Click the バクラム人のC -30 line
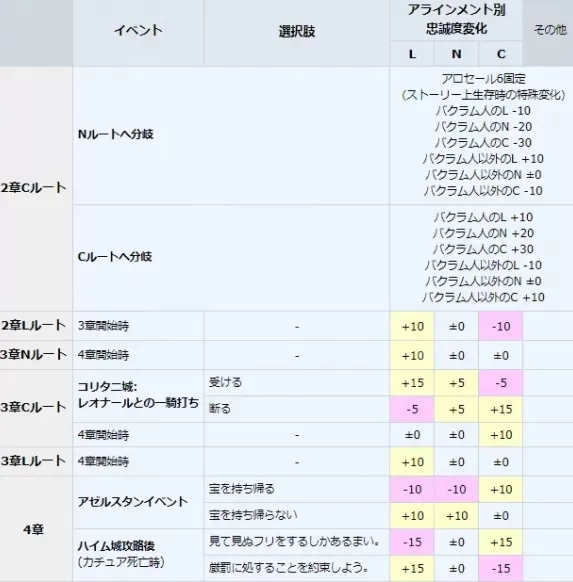 click(483, 143)
